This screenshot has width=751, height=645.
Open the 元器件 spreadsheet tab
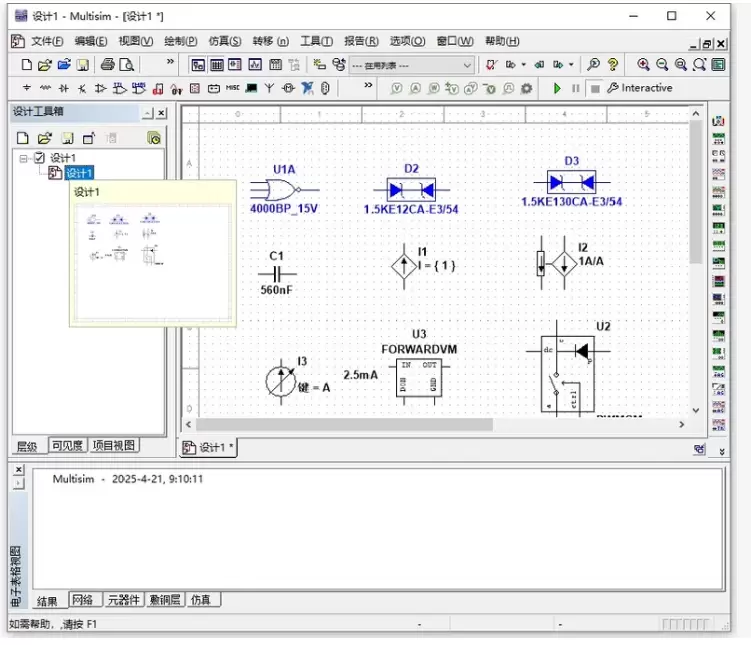coord(123,600)
